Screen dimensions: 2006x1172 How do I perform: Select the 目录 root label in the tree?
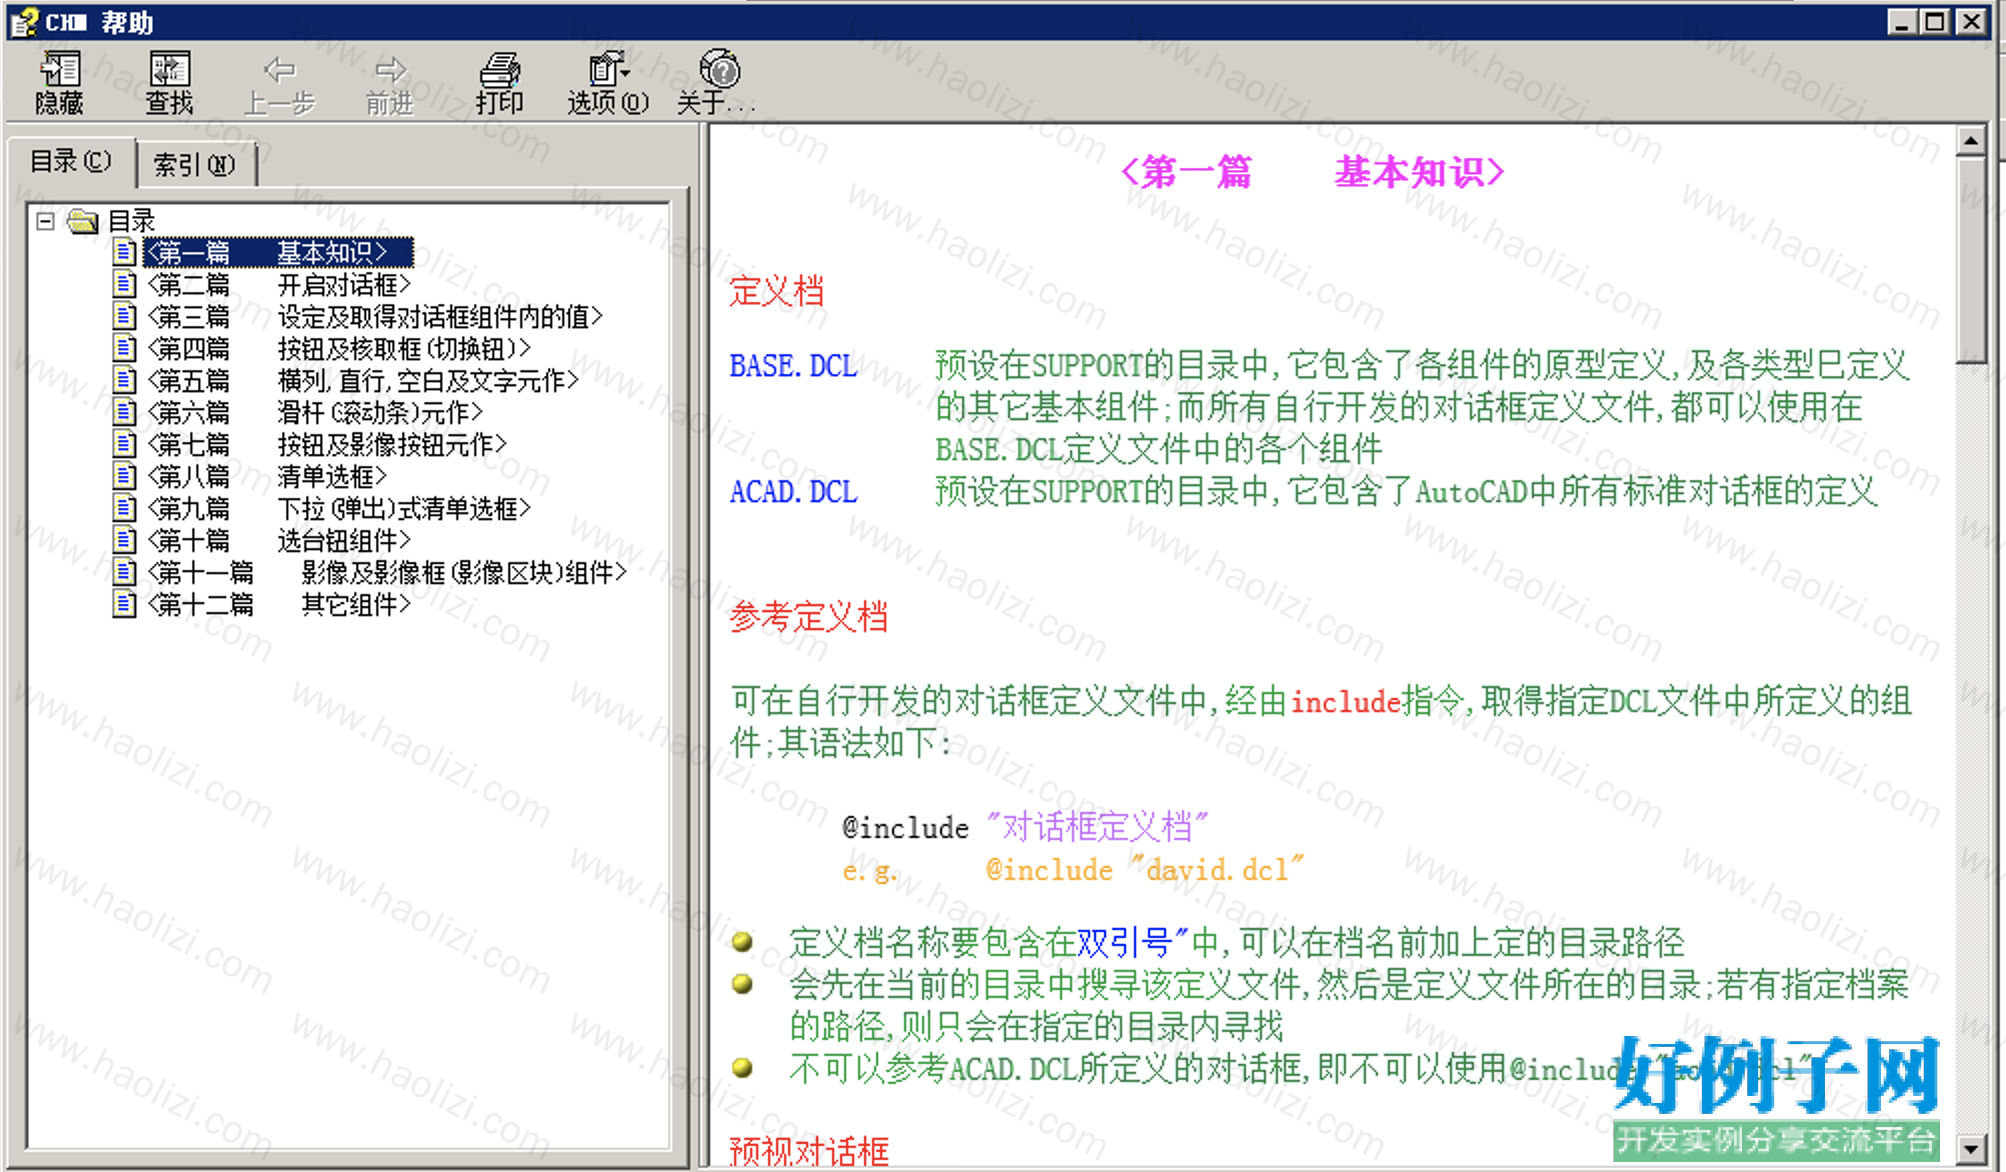(131, 220)
